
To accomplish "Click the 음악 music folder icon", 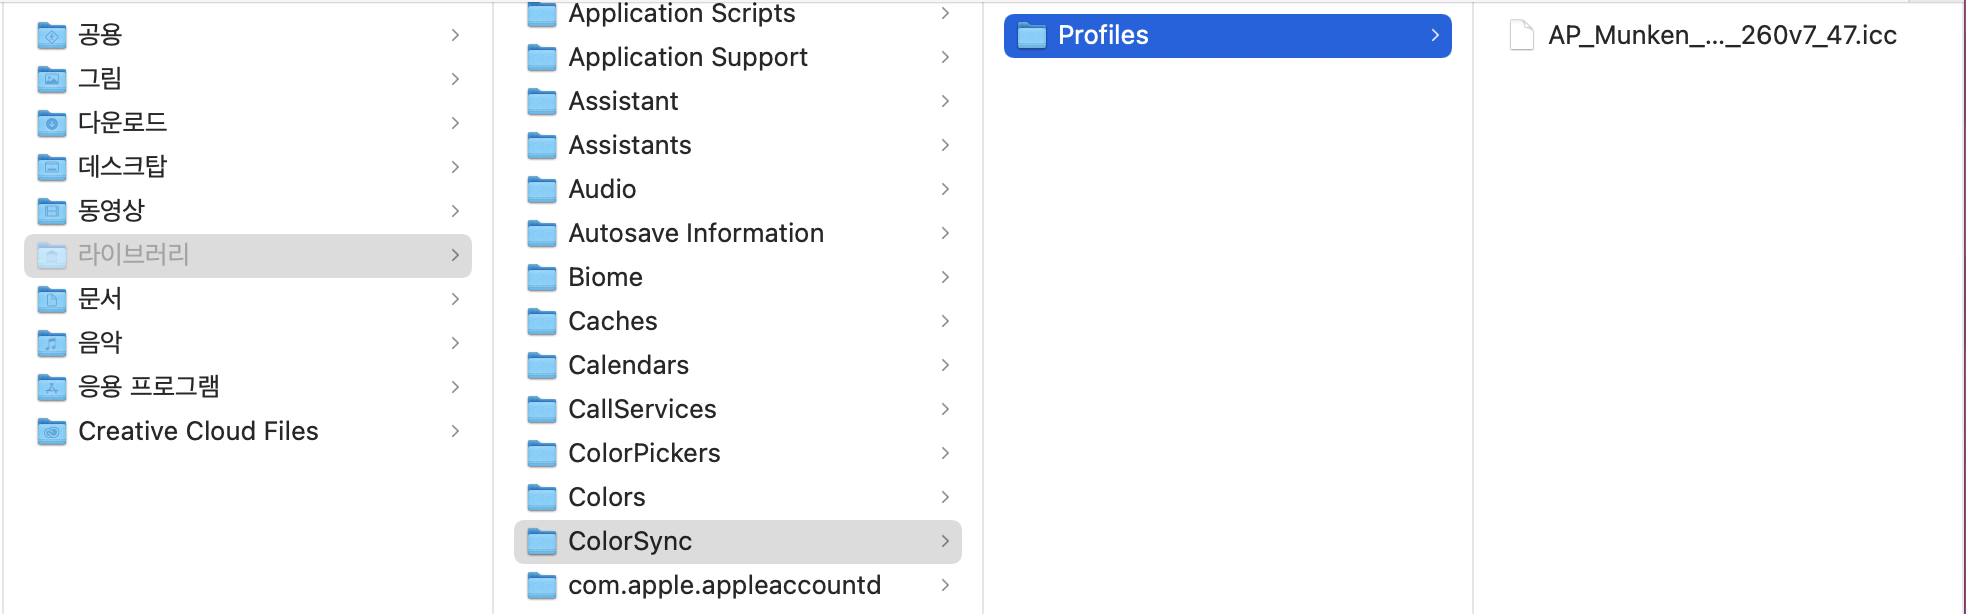I will (x=52, y=343).
